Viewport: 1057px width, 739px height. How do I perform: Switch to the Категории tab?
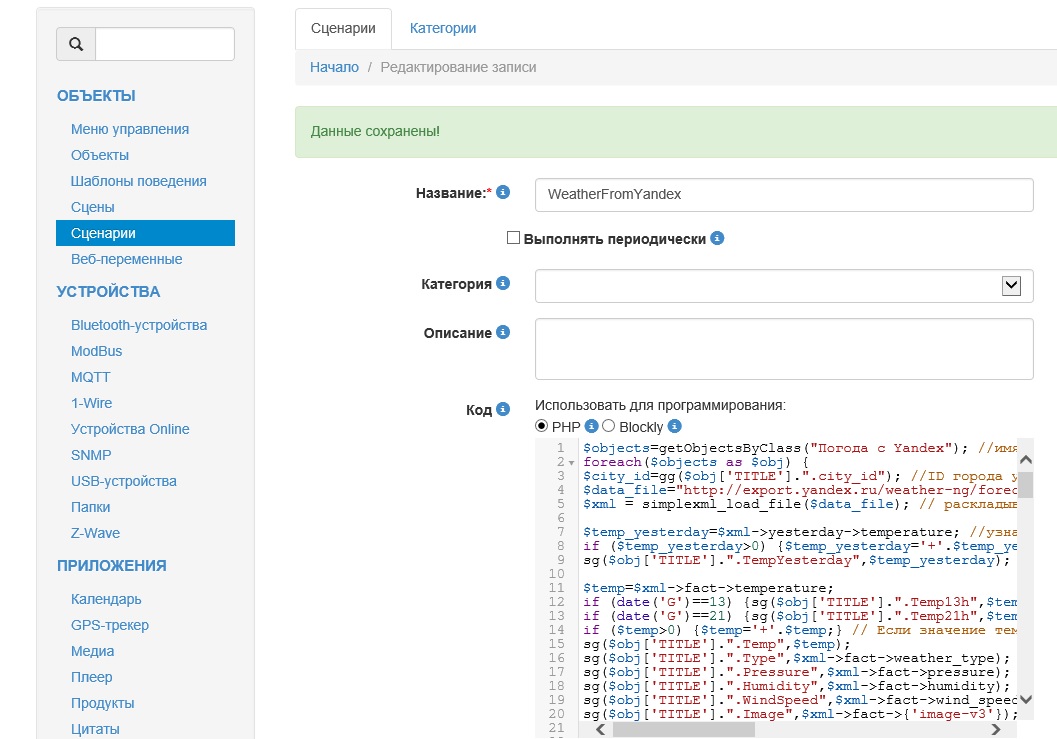coord(442,28)
